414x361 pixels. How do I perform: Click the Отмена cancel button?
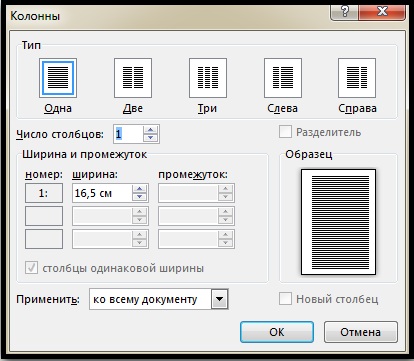point(361,332)
